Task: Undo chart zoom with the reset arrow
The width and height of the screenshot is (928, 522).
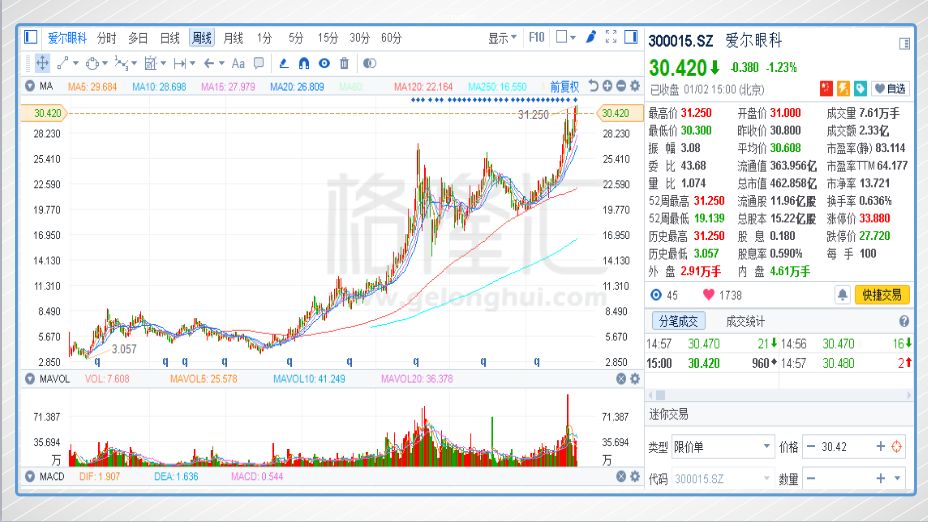Action: (x=593, y=86)
